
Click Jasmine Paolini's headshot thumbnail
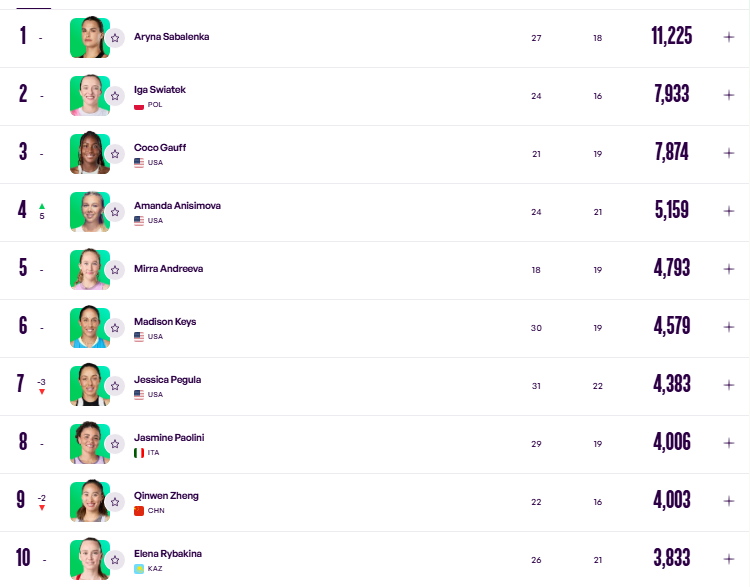[90, 443]
